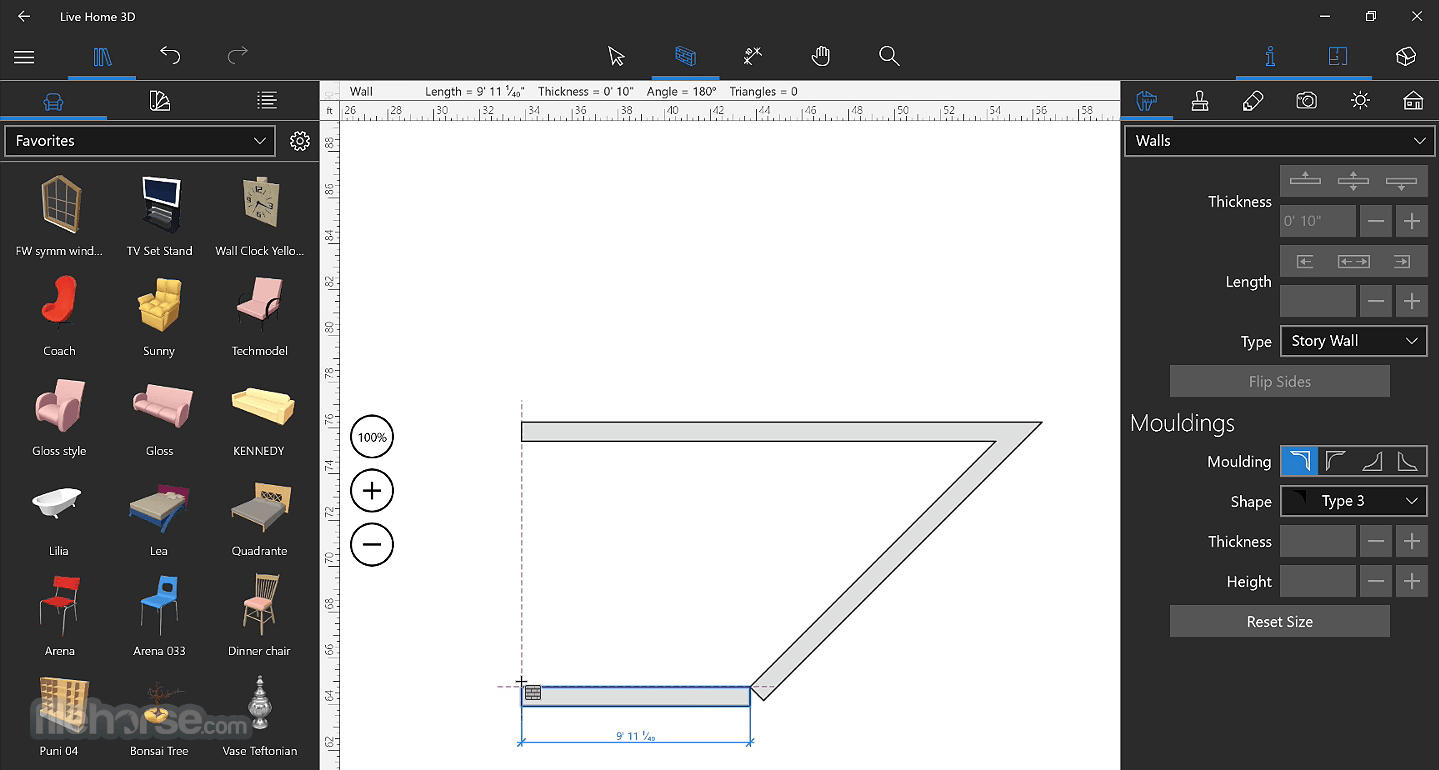Click the back arrow beside Live Home 3D
Screen dimensions: 1439x770
coord(24,17)
